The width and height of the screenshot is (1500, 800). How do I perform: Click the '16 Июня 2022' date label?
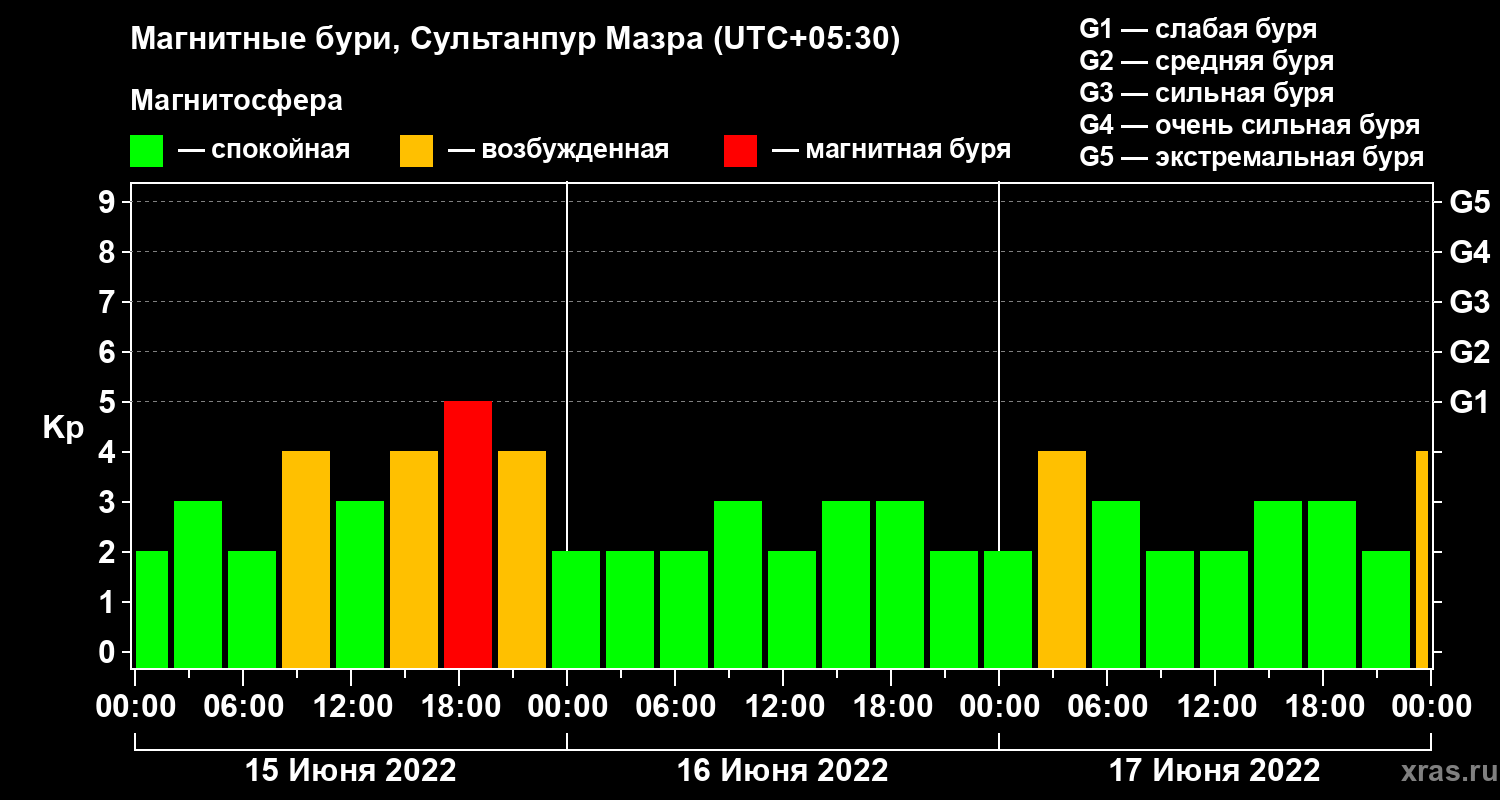(x=783, y=771)
